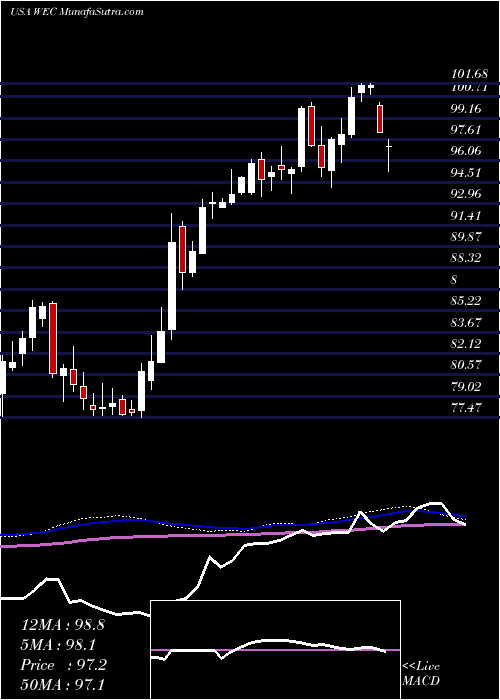500x700 pixels.
Task: Click the 82.12 price axis label
Action: 467,343
